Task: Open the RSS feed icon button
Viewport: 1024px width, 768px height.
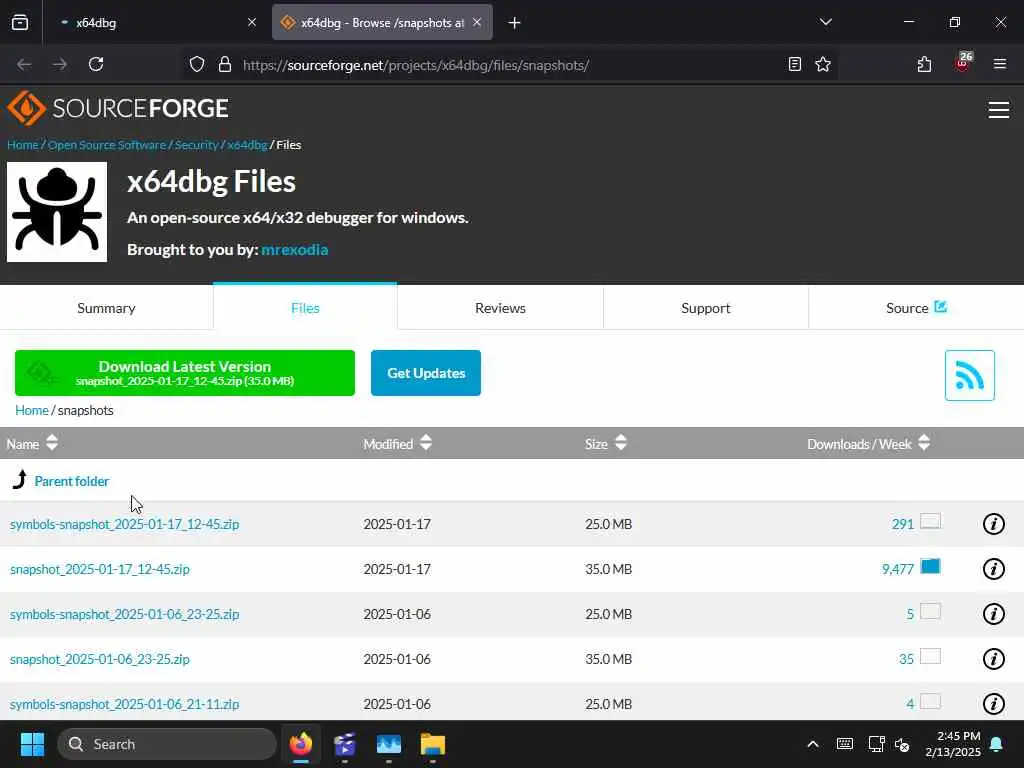Action: (x=969, y=376)
